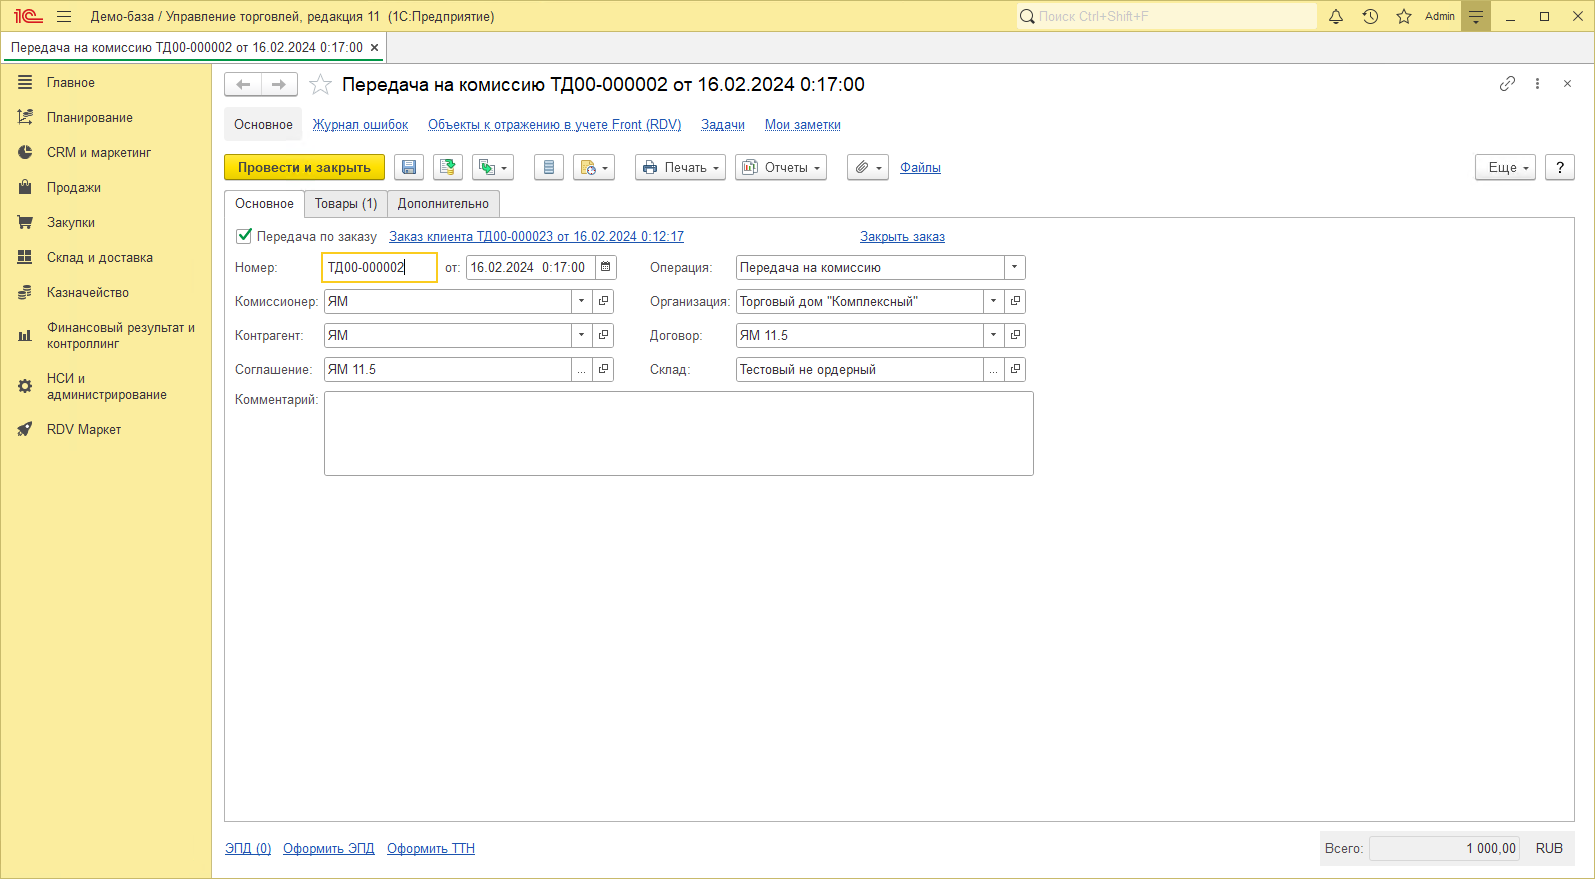Select the Основное navigation item

(263, 125)
